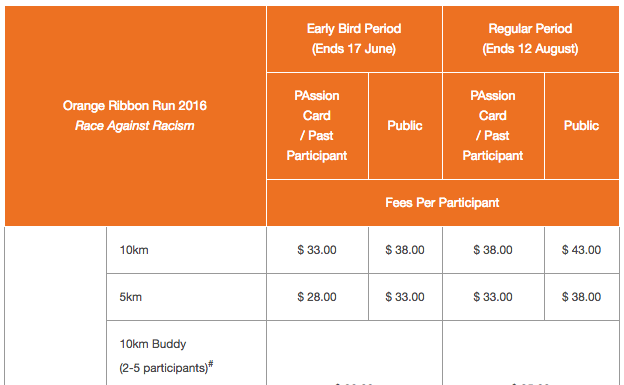Click the 10km Regular PAssion Card $ 38.00 cell
Screen dimensions: 624x385
click(493, 250)
